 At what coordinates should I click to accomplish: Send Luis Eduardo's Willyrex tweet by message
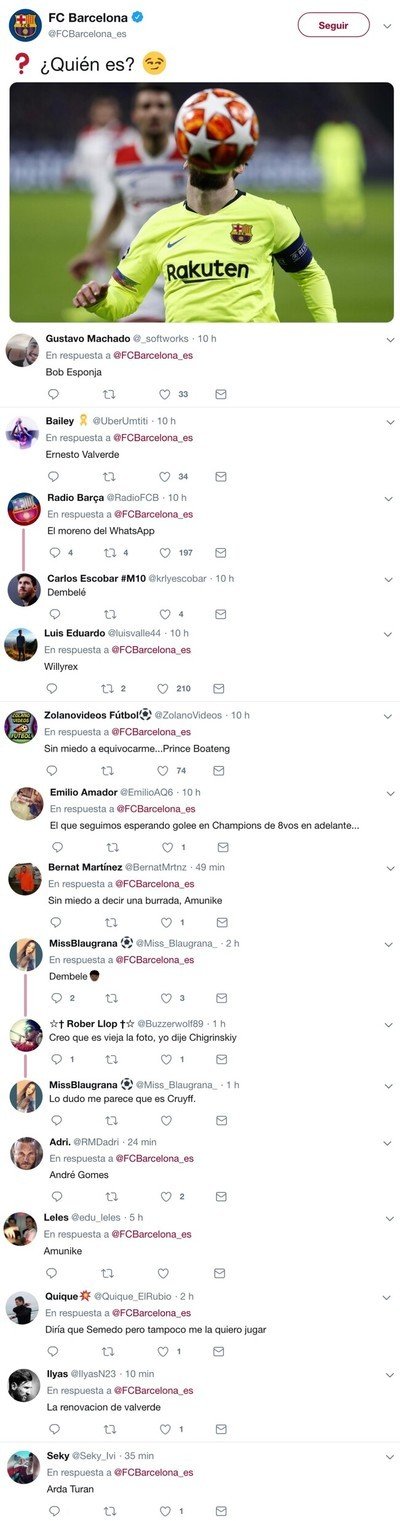[220, 688]
